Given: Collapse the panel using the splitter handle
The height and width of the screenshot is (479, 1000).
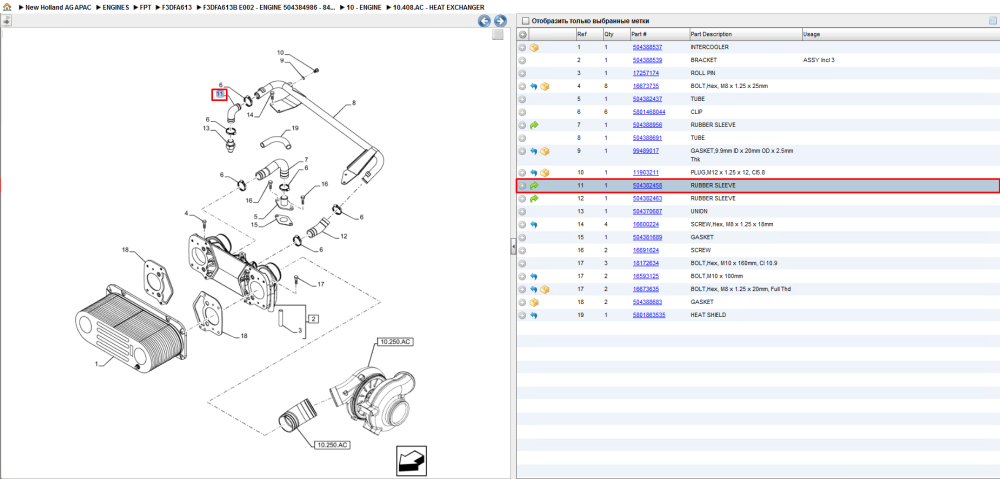Looking at the screenshot, I should [513, 247].
